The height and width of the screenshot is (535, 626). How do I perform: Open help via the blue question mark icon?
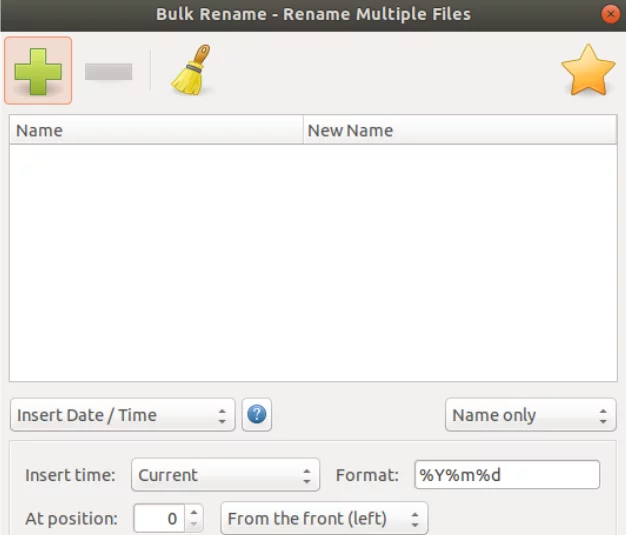point(257,415)
